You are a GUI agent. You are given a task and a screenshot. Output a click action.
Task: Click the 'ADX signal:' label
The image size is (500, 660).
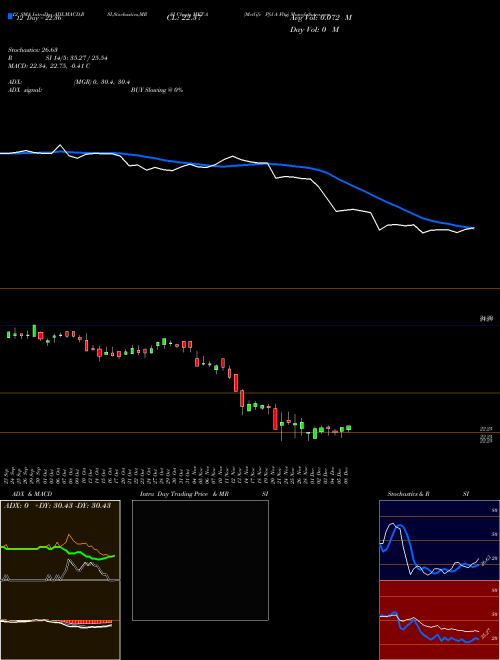(25, 90)
